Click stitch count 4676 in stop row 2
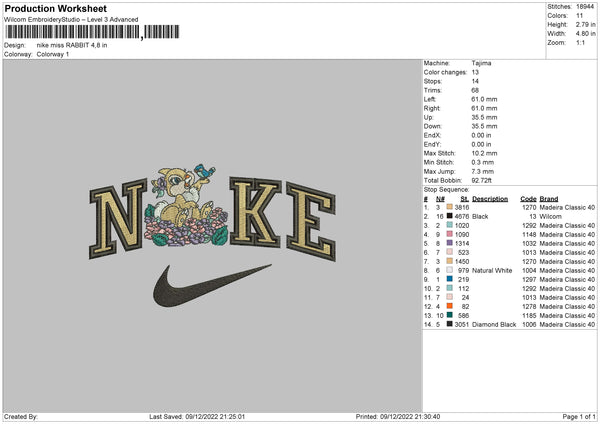This screenshot has height=424, width=600. [462, 217]
